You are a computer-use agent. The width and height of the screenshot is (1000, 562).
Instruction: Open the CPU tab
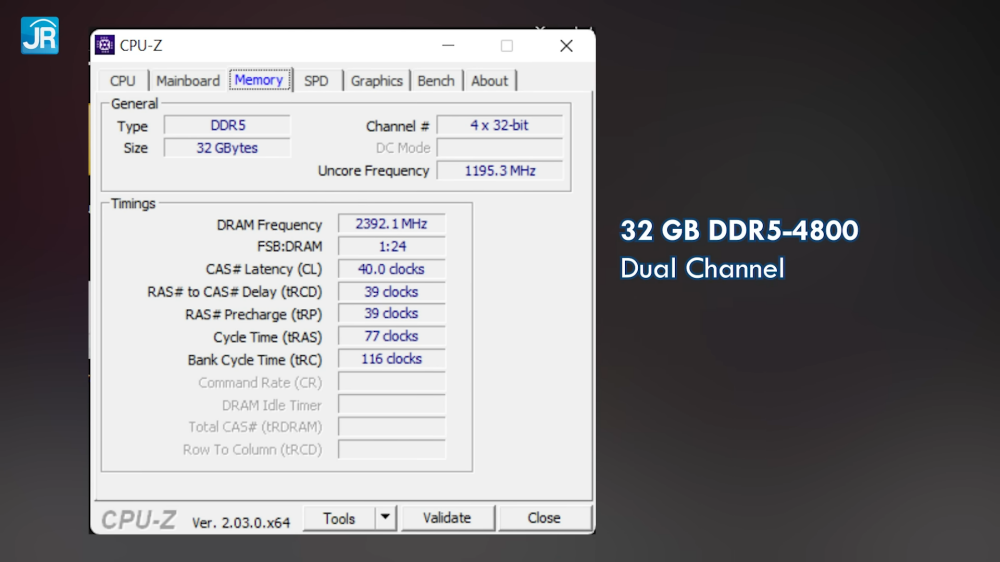tap(122, 81)
